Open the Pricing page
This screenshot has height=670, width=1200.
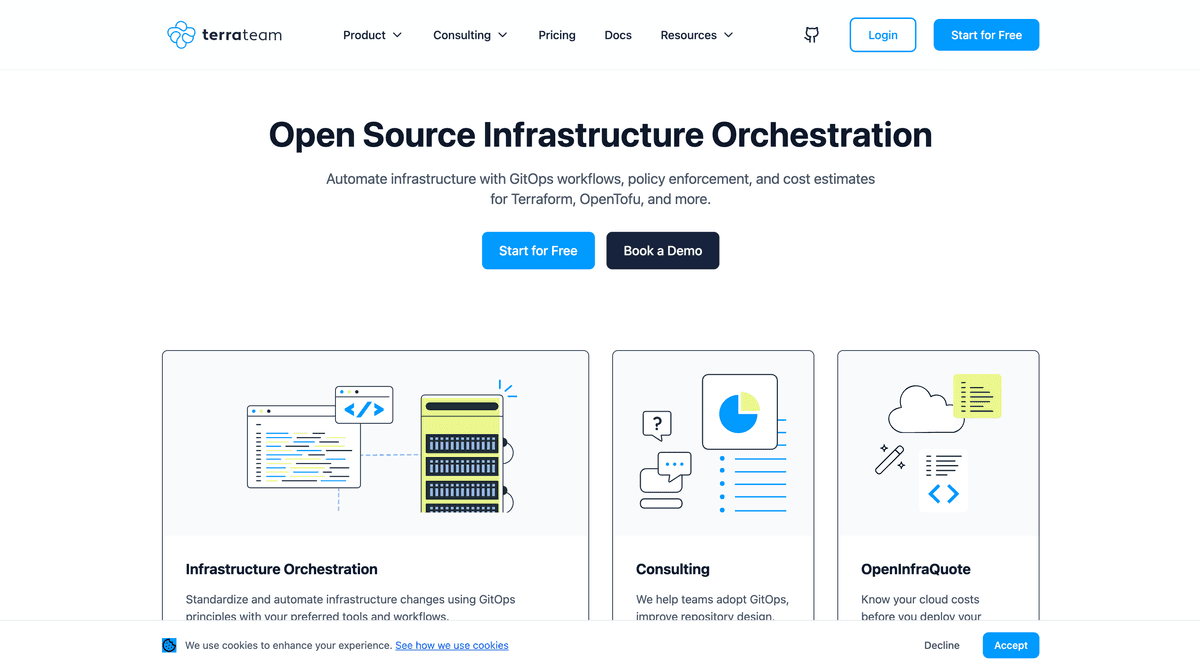click(x=557, y=35)
